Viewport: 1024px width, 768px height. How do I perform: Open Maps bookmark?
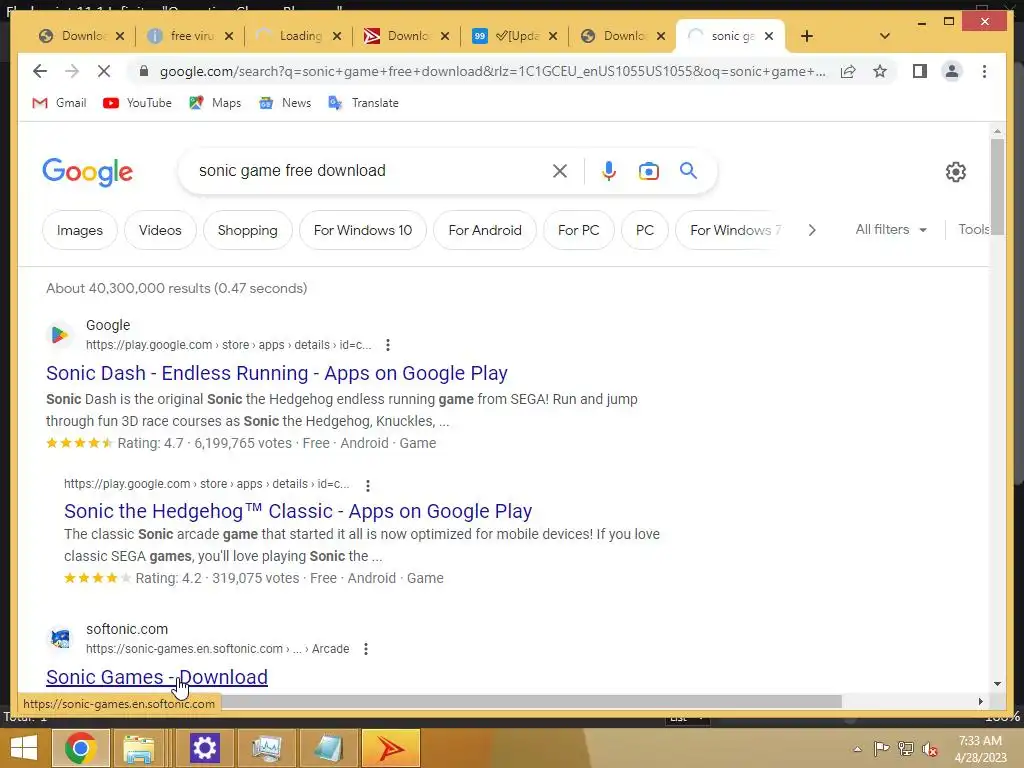(215, 103)
